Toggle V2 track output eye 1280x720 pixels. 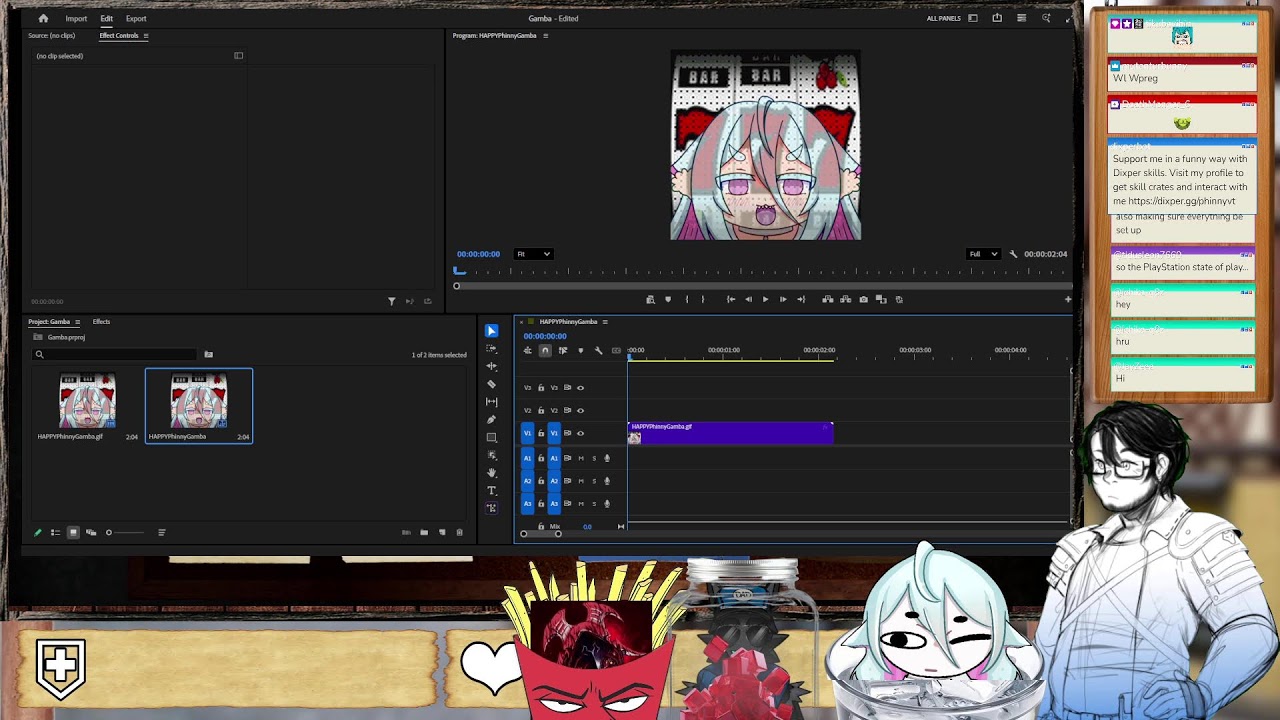(580, 410)
